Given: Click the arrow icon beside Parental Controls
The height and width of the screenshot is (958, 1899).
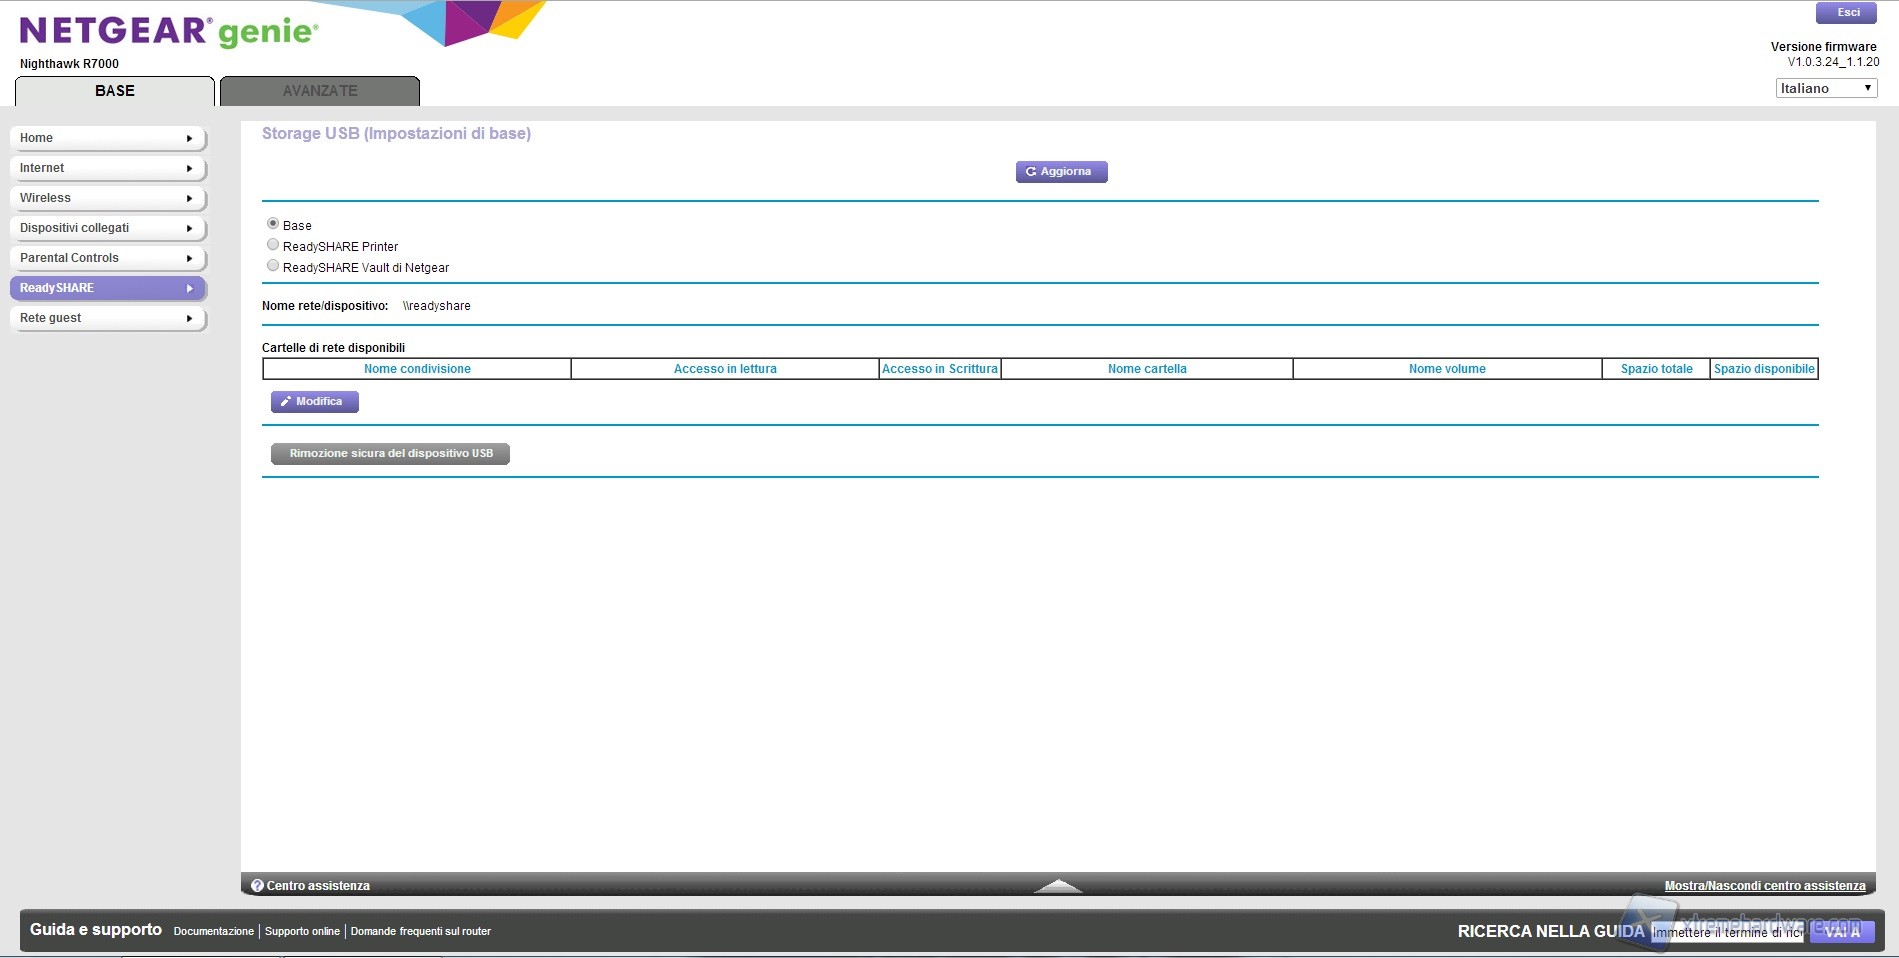Looking at the screenshot, I should click(189, 259).
